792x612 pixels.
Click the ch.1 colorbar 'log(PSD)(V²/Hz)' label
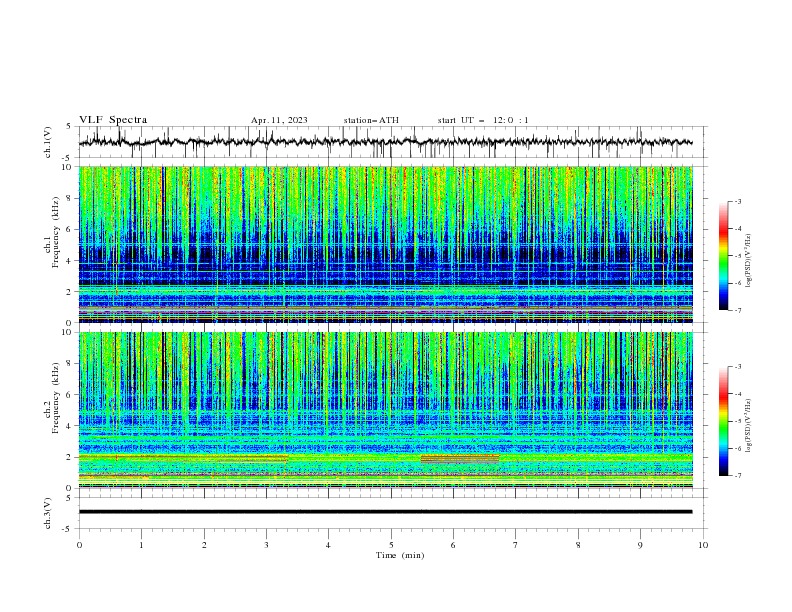(749, 261)
